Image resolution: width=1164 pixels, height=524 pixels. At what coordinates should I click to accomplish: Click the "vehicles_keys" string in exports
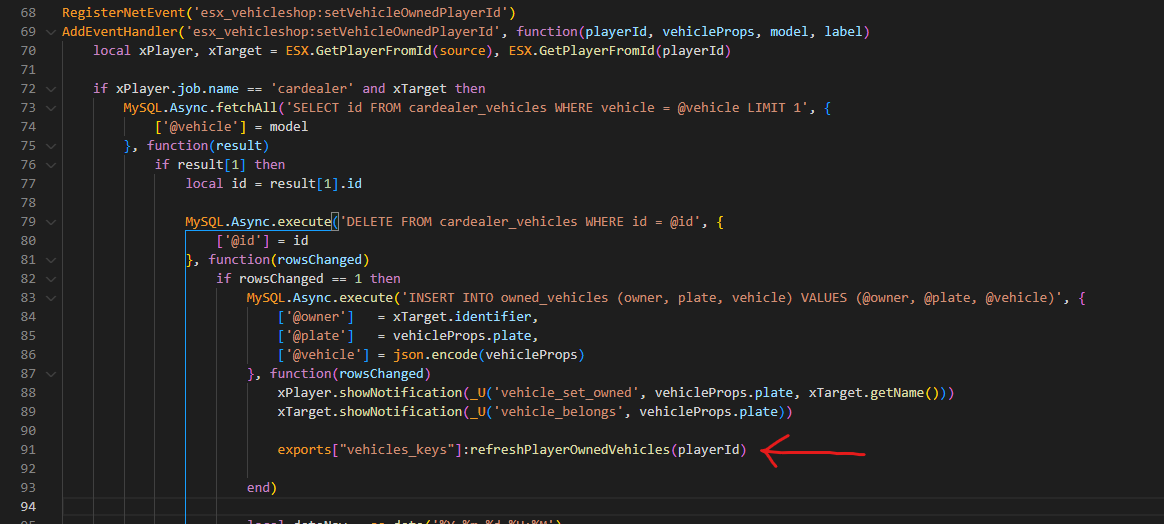coord(398,450)
